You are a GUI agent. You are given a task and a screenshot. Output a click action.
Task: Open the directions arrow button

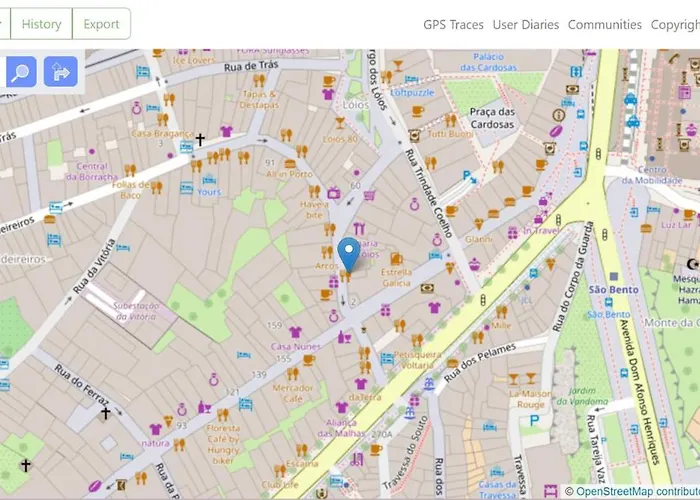point(61,71)
